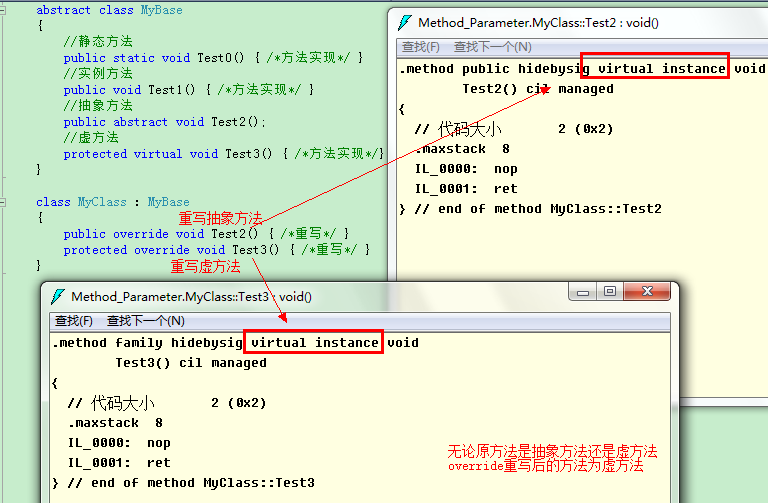This screenshot has height=503, width=768.
Task: Click 'IL_0000: nop' in the Test3 window
Action: click(x=119, y=443)
